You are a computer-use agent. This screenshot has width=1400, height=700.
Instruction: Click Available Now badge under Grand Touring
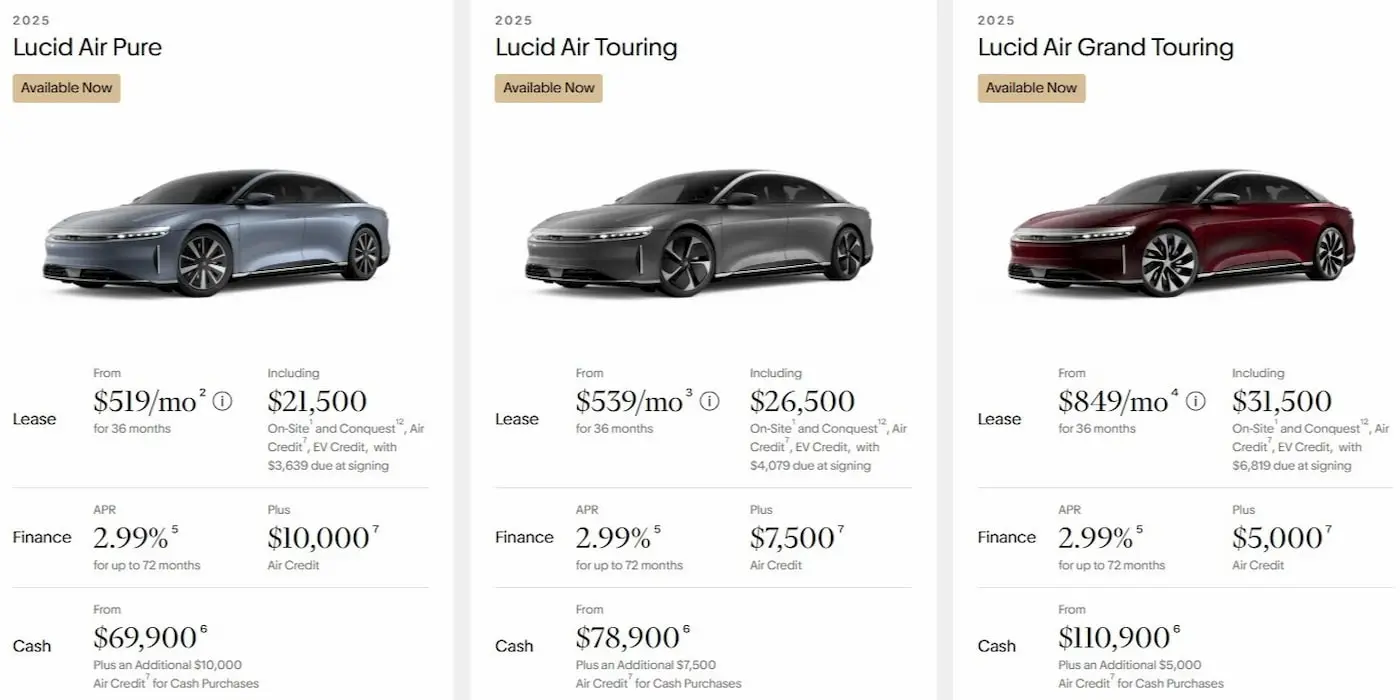click(1031, 88)
